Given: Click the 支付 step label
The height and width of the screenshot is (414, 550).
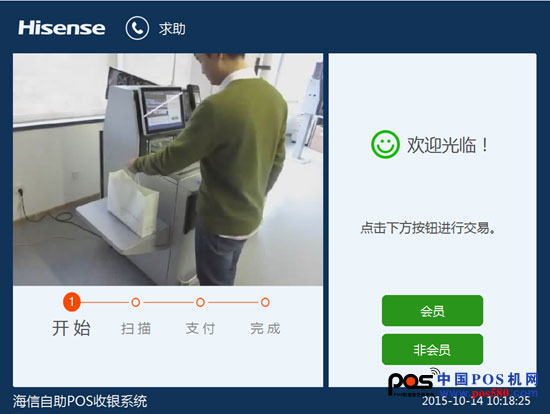Looking at the screenshot, I should click(200, 329).
